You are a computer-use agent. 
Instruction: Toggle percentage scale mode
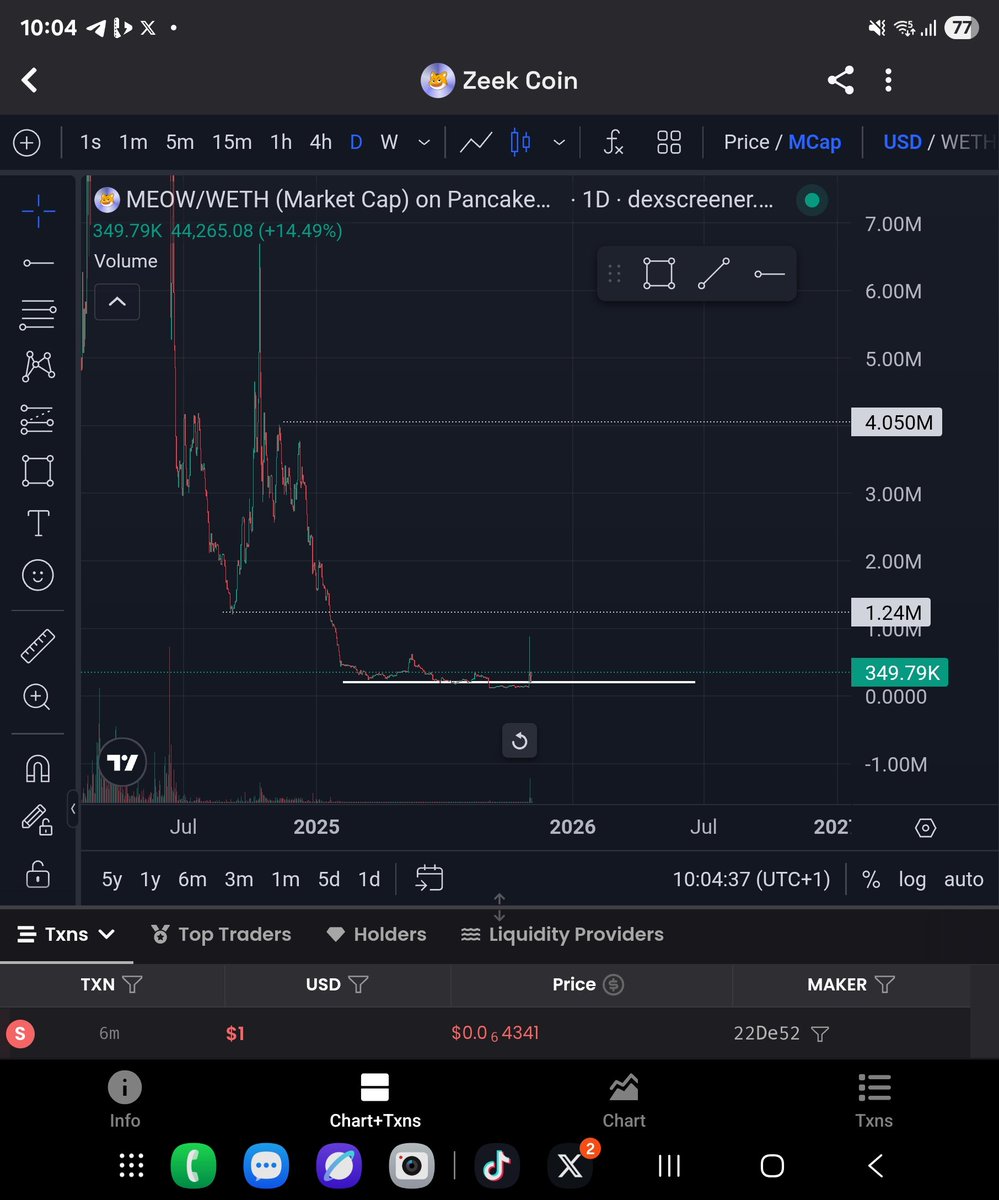coord(870,879)
